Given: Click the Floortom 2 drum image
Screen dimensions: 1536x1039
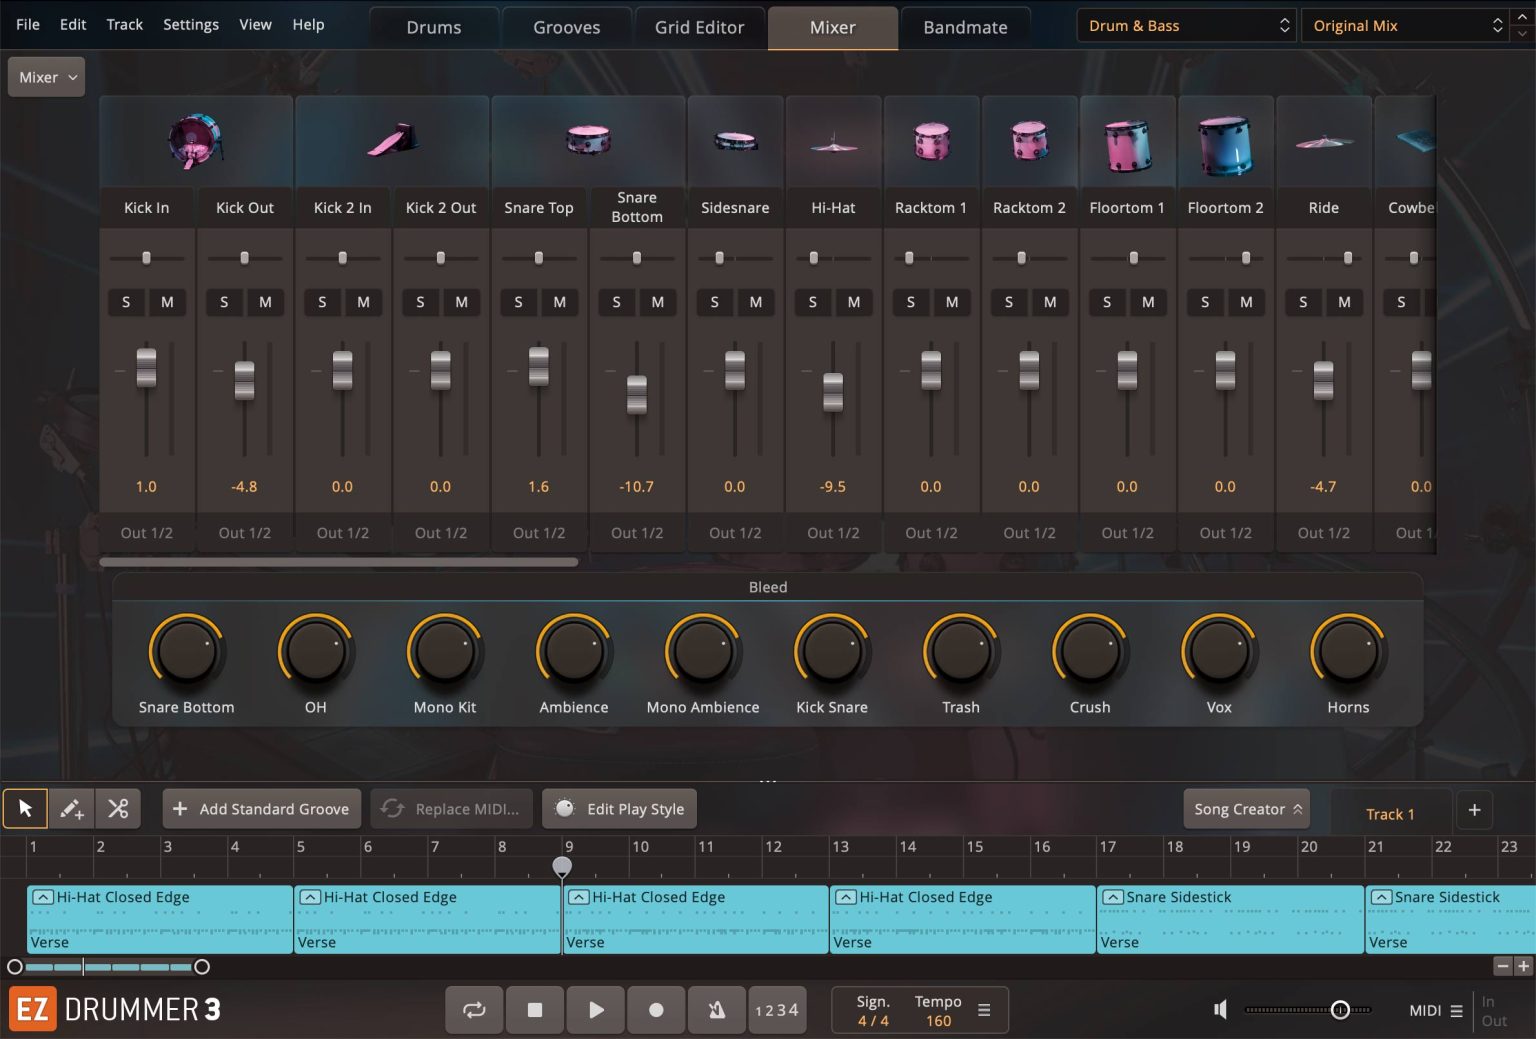Looking at the screenshot, I should pos(1225,145).
